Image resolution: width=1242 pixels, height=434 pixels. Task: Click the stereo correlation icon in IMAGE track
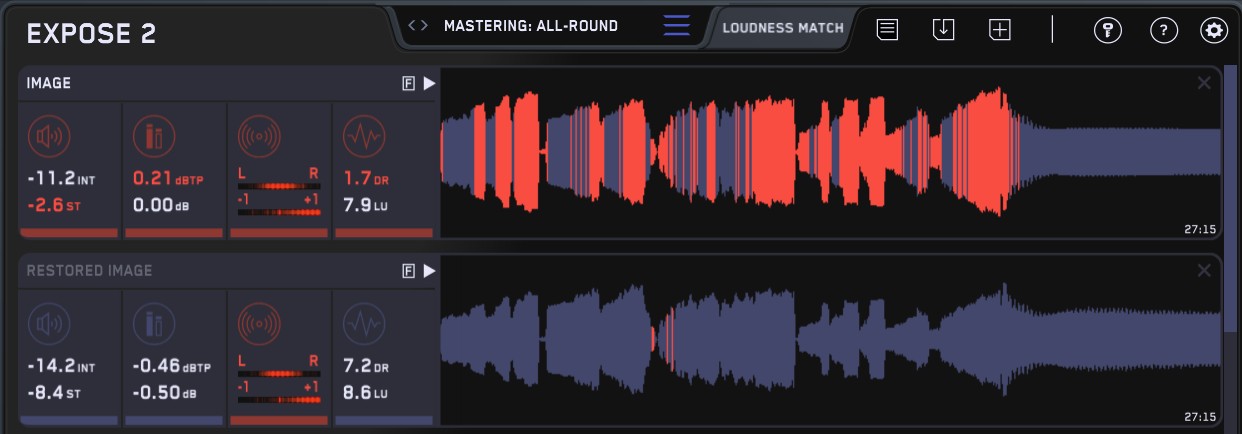258,135
